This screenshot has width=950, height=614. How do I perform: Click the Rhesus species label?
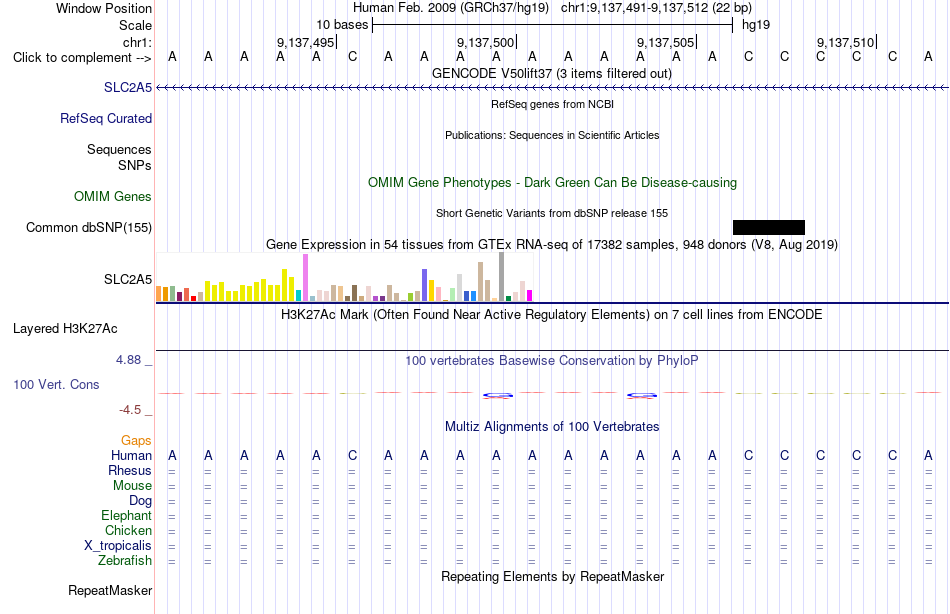click(130, 470)
